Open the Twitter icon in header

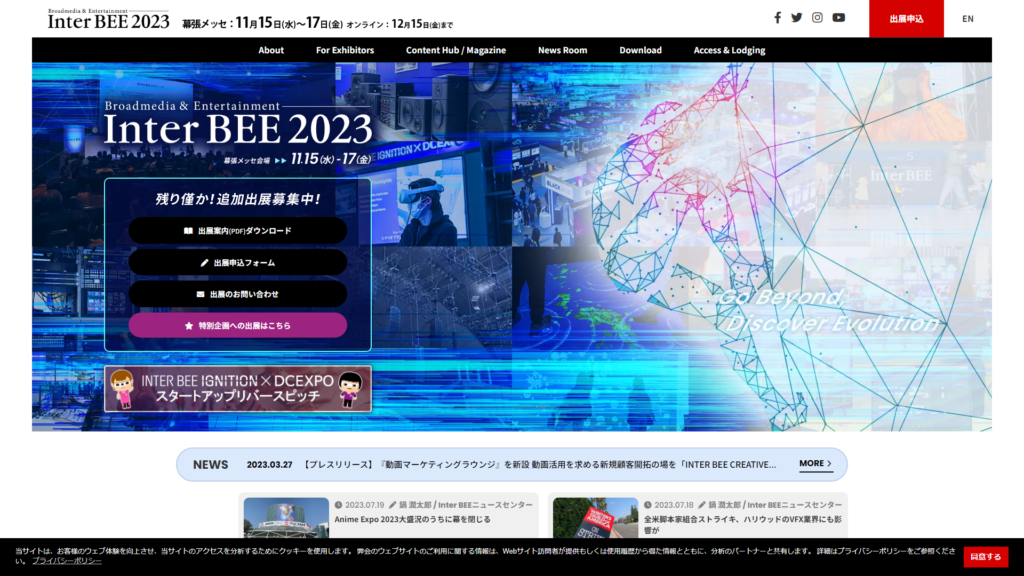tap(797, 18)
